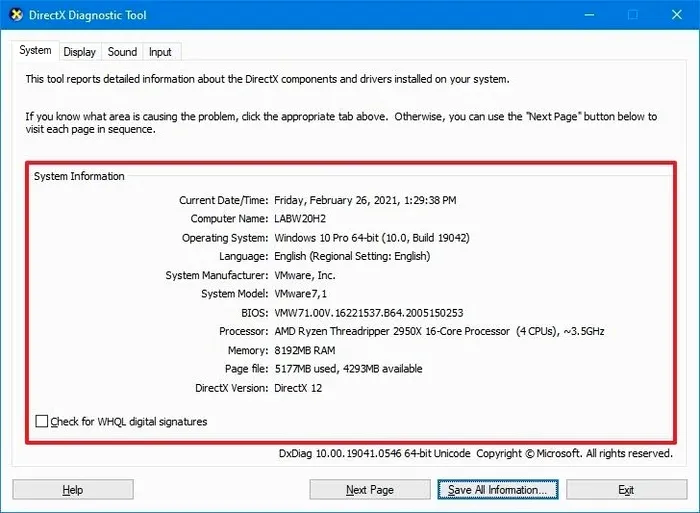Click the System Manufacturer label

(217, 275)
